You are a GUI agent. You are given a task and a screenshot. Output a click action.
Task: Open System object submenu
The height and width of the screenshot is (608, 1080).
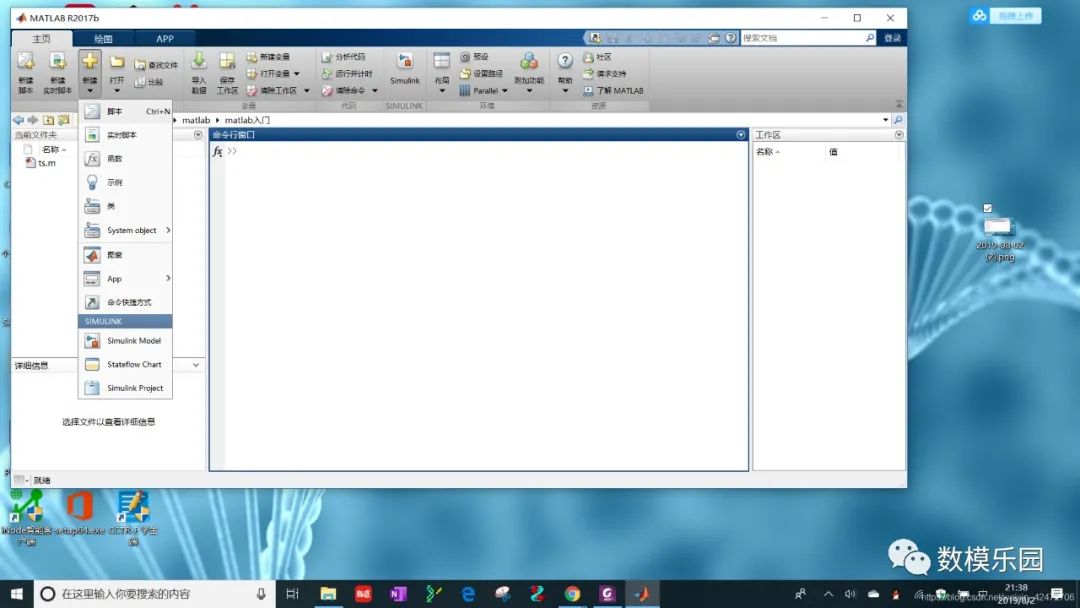pos(125,230)
